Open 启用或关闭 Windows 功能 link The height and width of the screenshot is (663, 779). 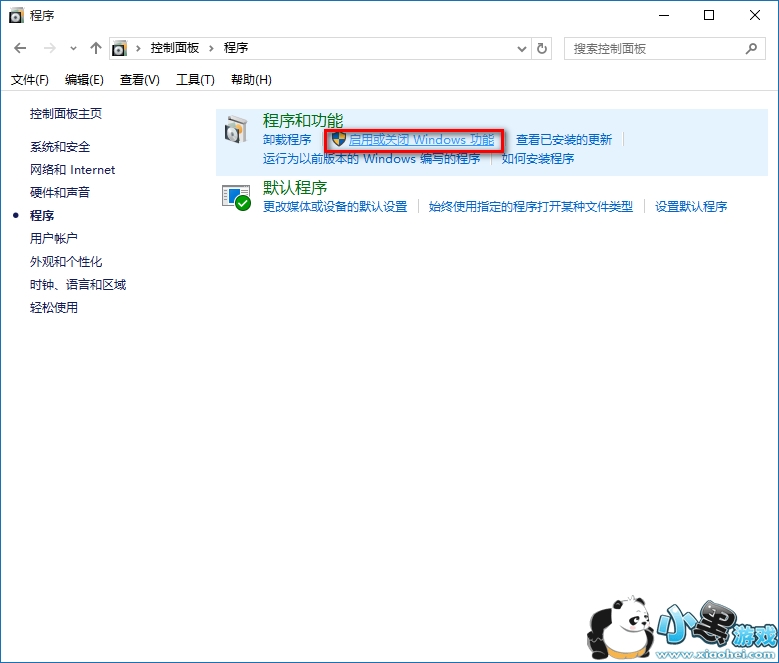pyautogui.click(x=421, y=140)
